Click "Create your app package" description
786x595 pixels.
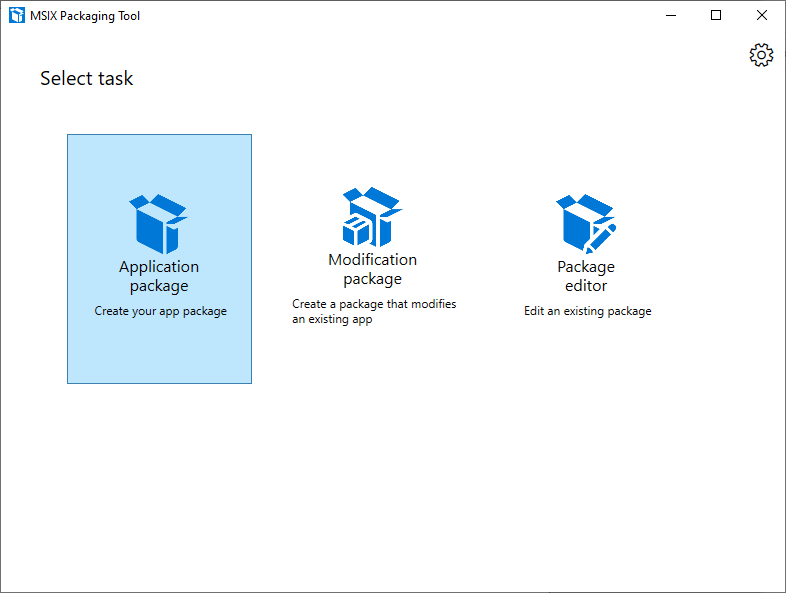pyautogui.click(x=160, y=311)
